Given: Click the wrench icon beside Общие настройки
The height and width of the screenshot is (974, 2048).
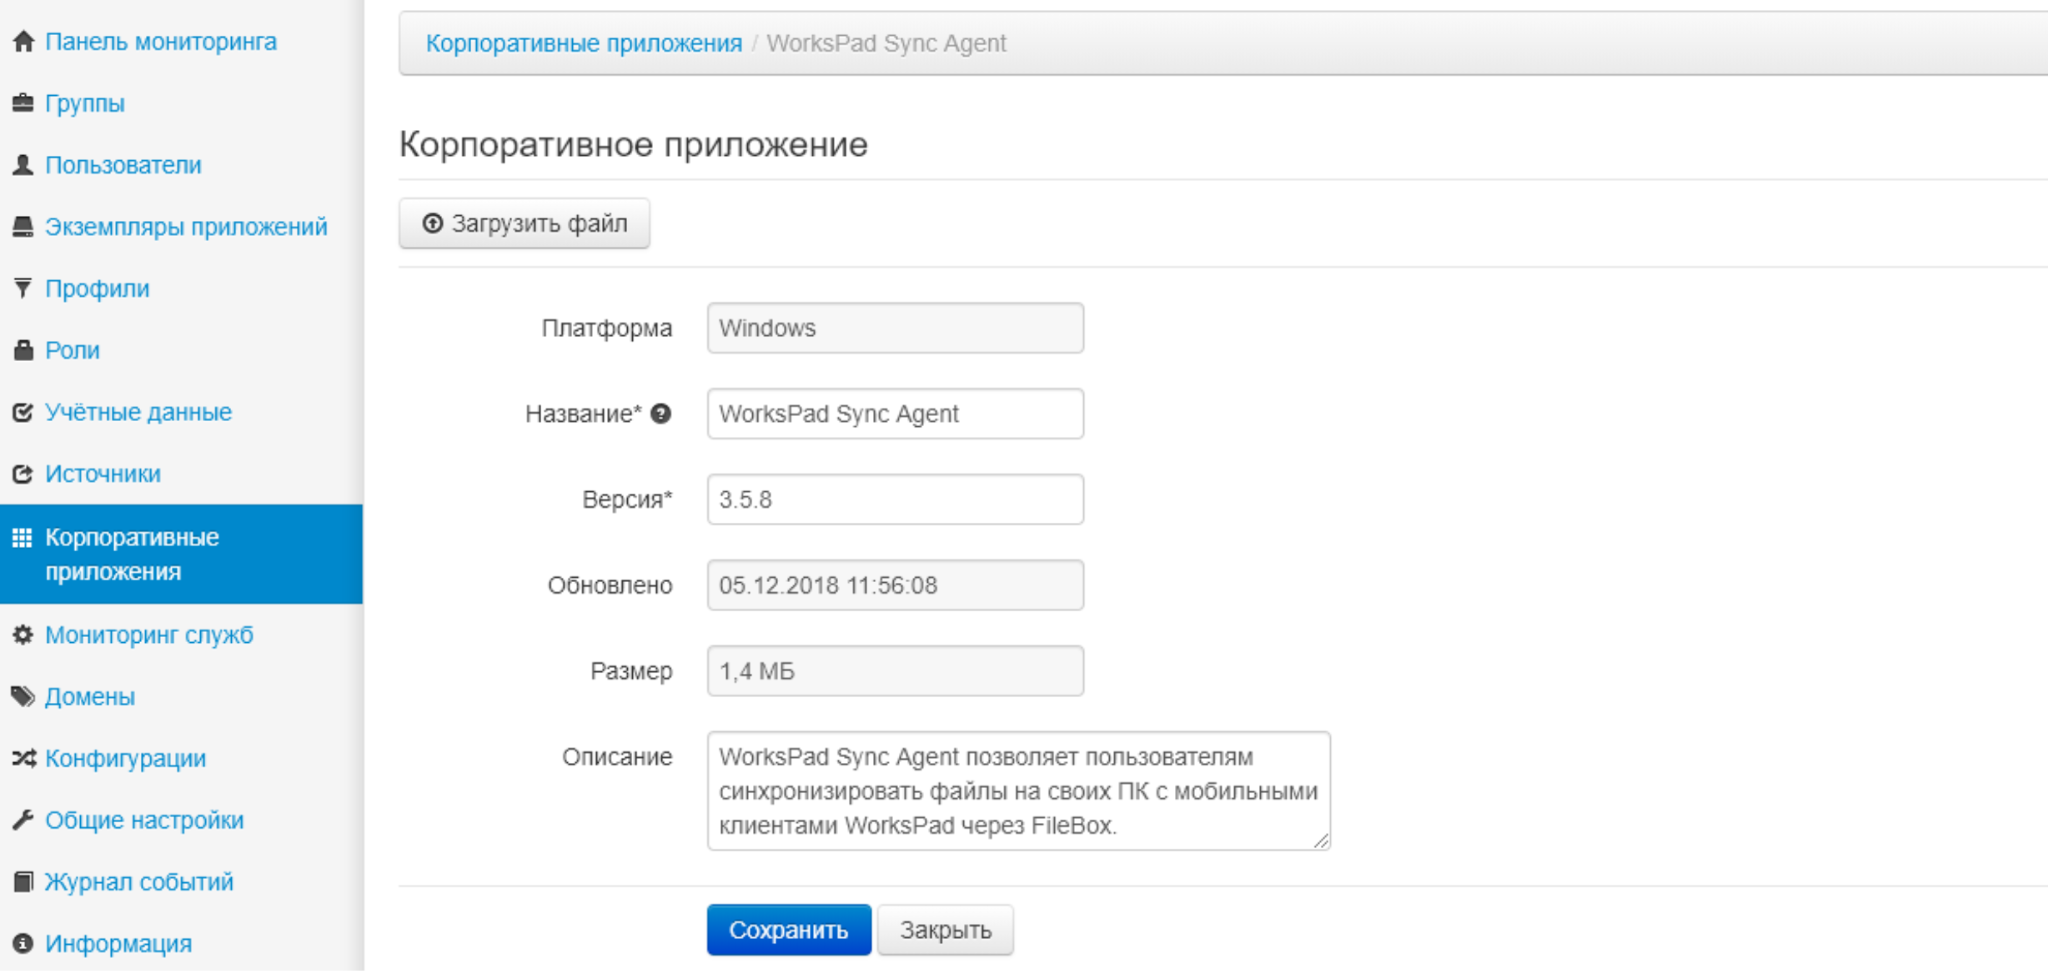Looking at the screenshot, I should (x=23, y=820).
